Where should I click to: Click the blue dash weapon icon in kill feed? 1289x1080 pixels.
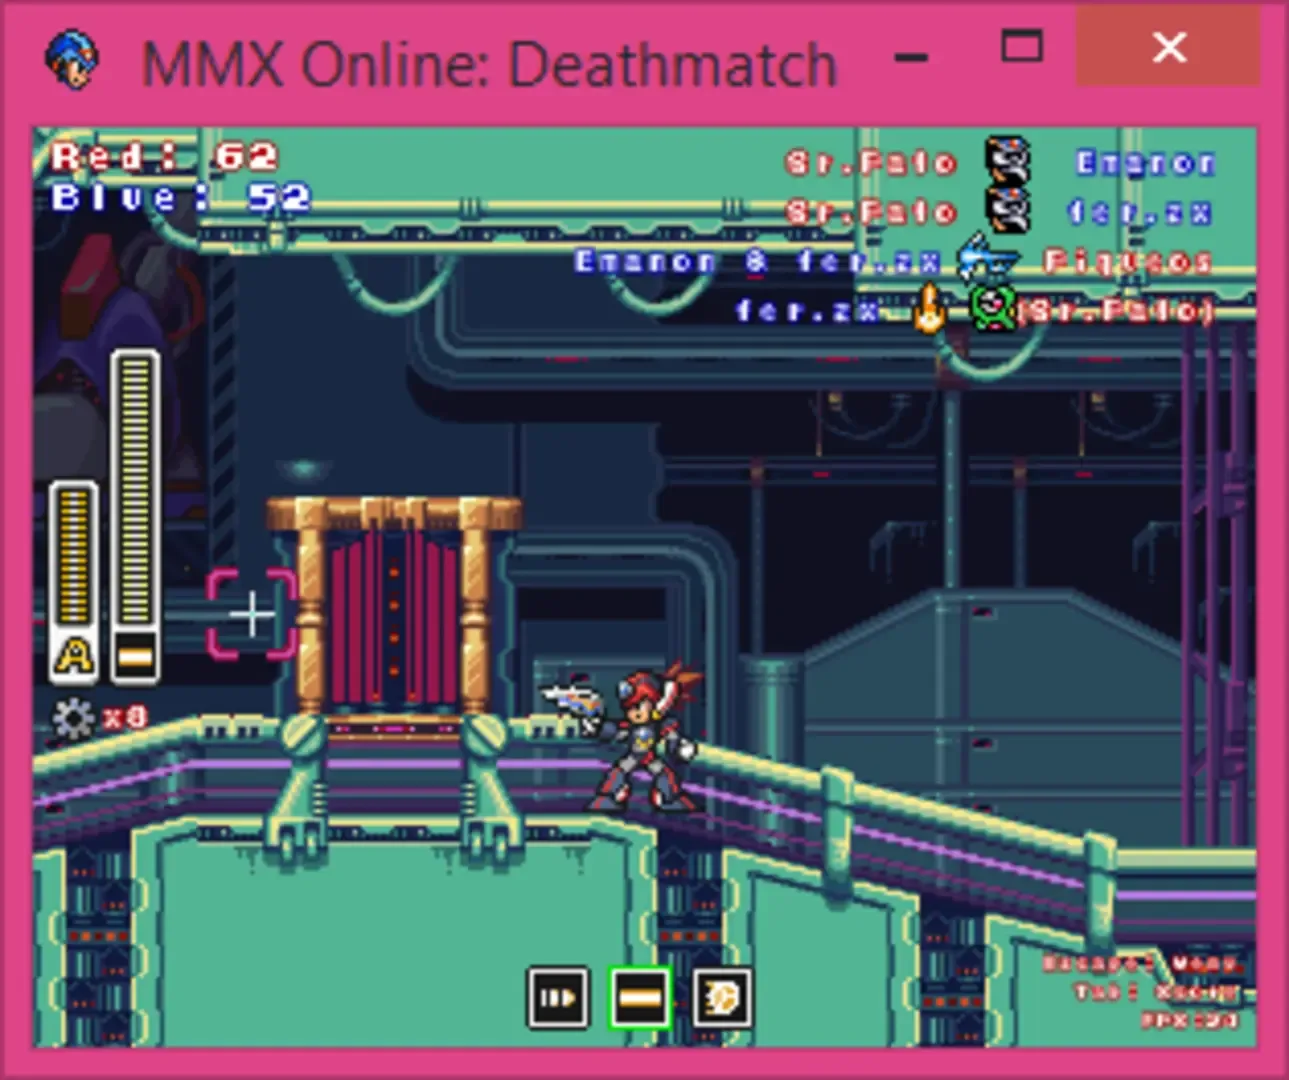(x=985, y=261)
